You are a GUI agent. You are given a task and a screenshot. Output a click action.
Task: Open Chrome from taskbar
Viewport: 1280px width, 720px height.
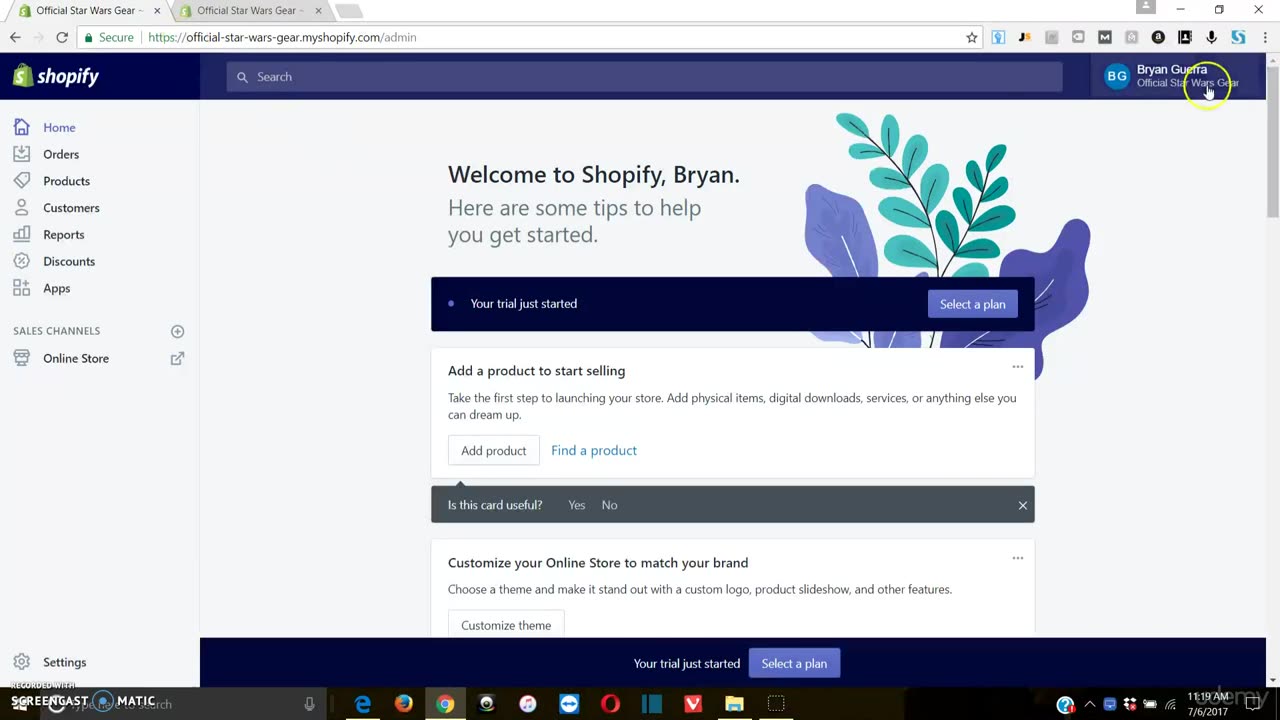click(x=445, y=704)
